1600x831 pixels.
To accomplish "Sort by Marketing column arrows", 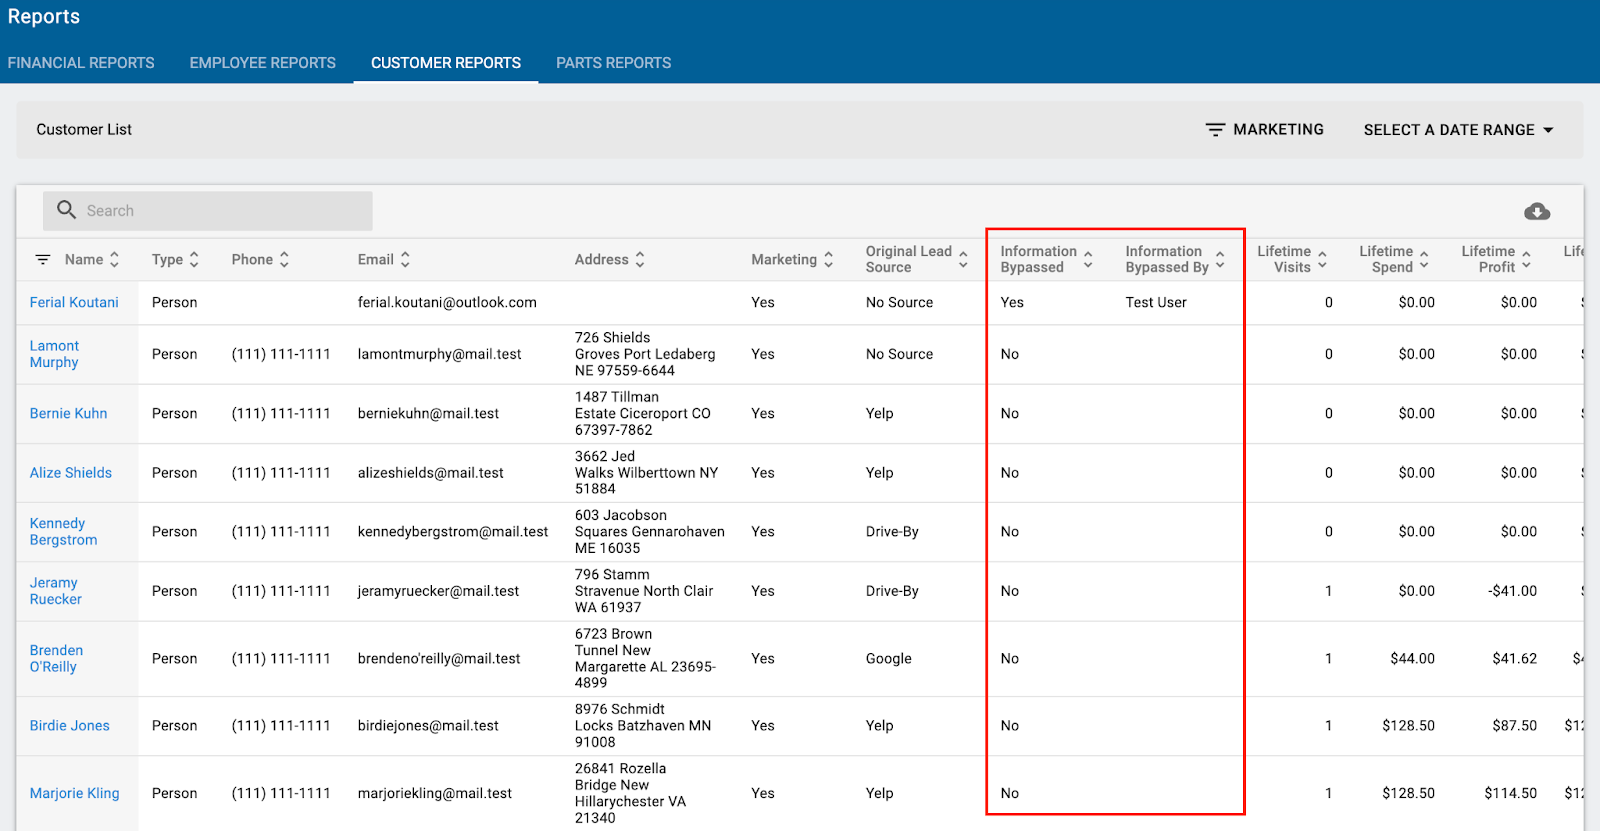I will [828, 259].
